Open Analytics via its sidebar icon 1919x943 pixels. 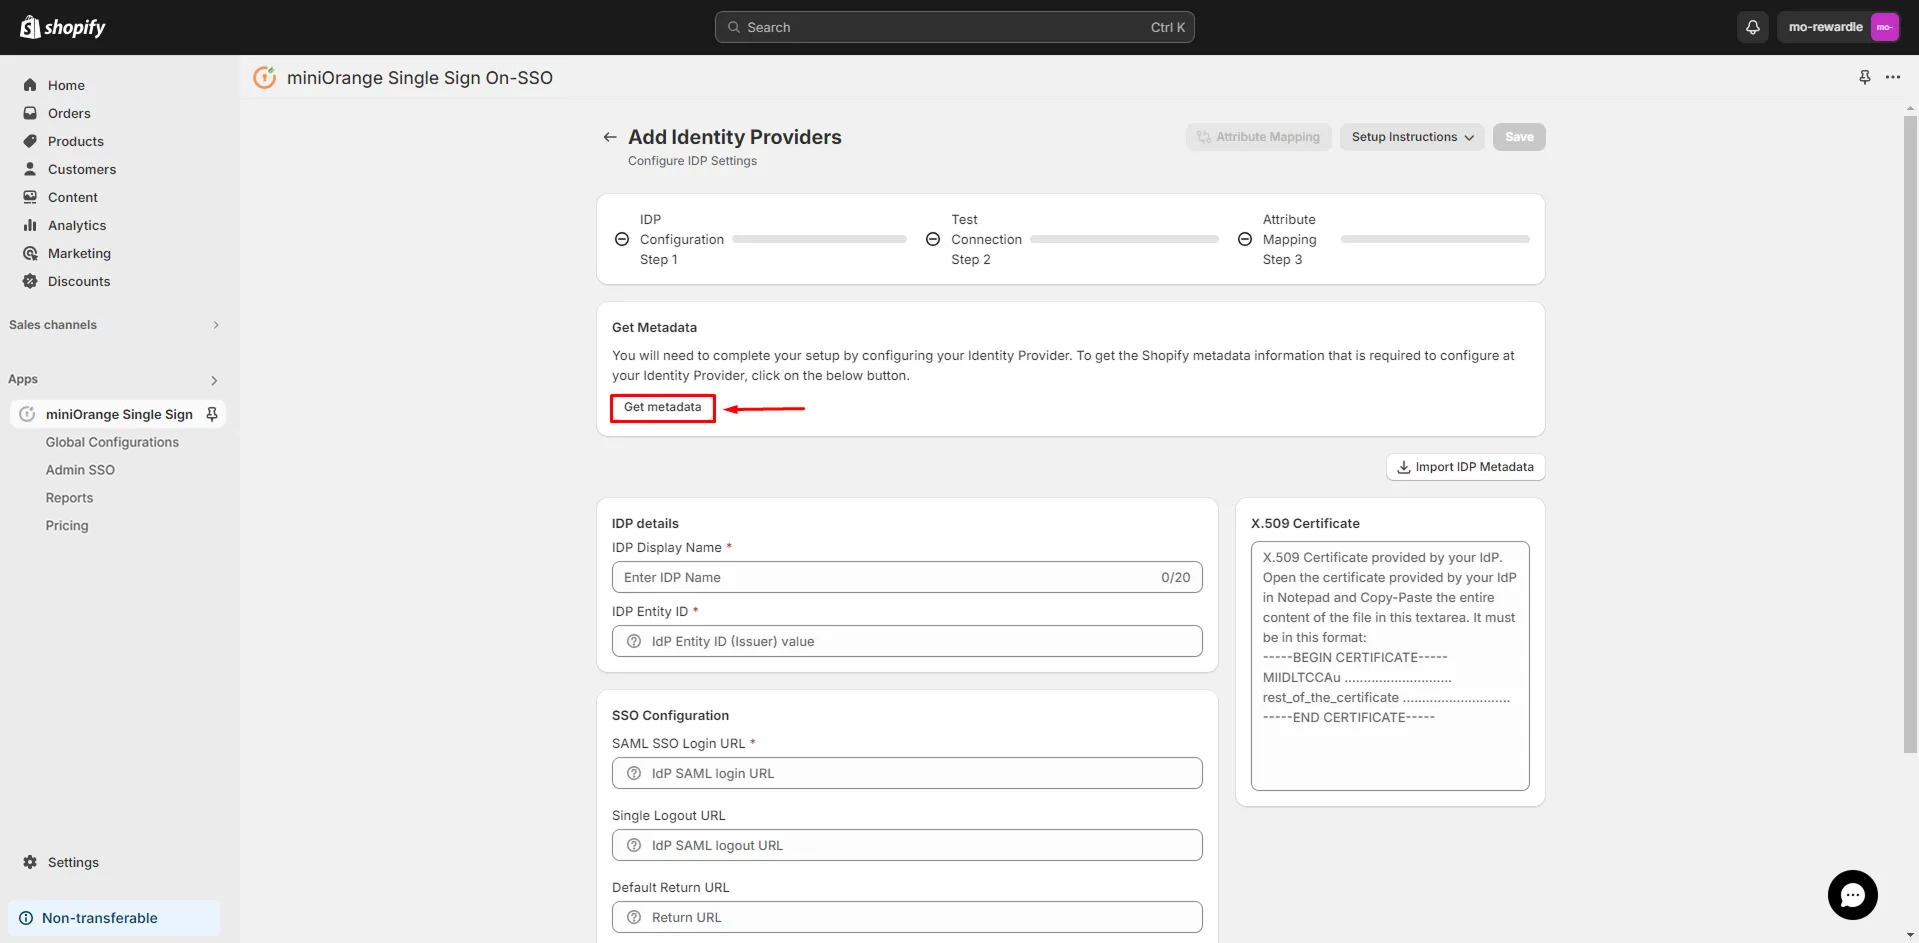(30, 225)
